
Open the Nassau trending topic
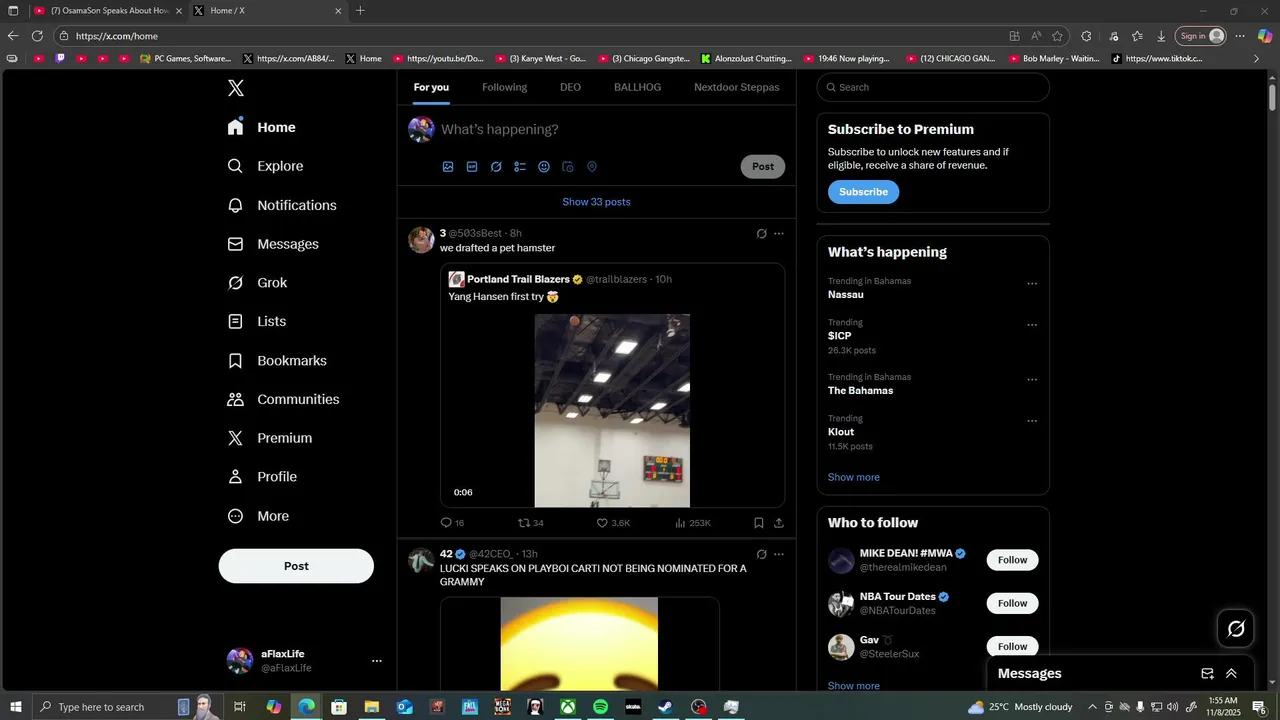[846, 295]
